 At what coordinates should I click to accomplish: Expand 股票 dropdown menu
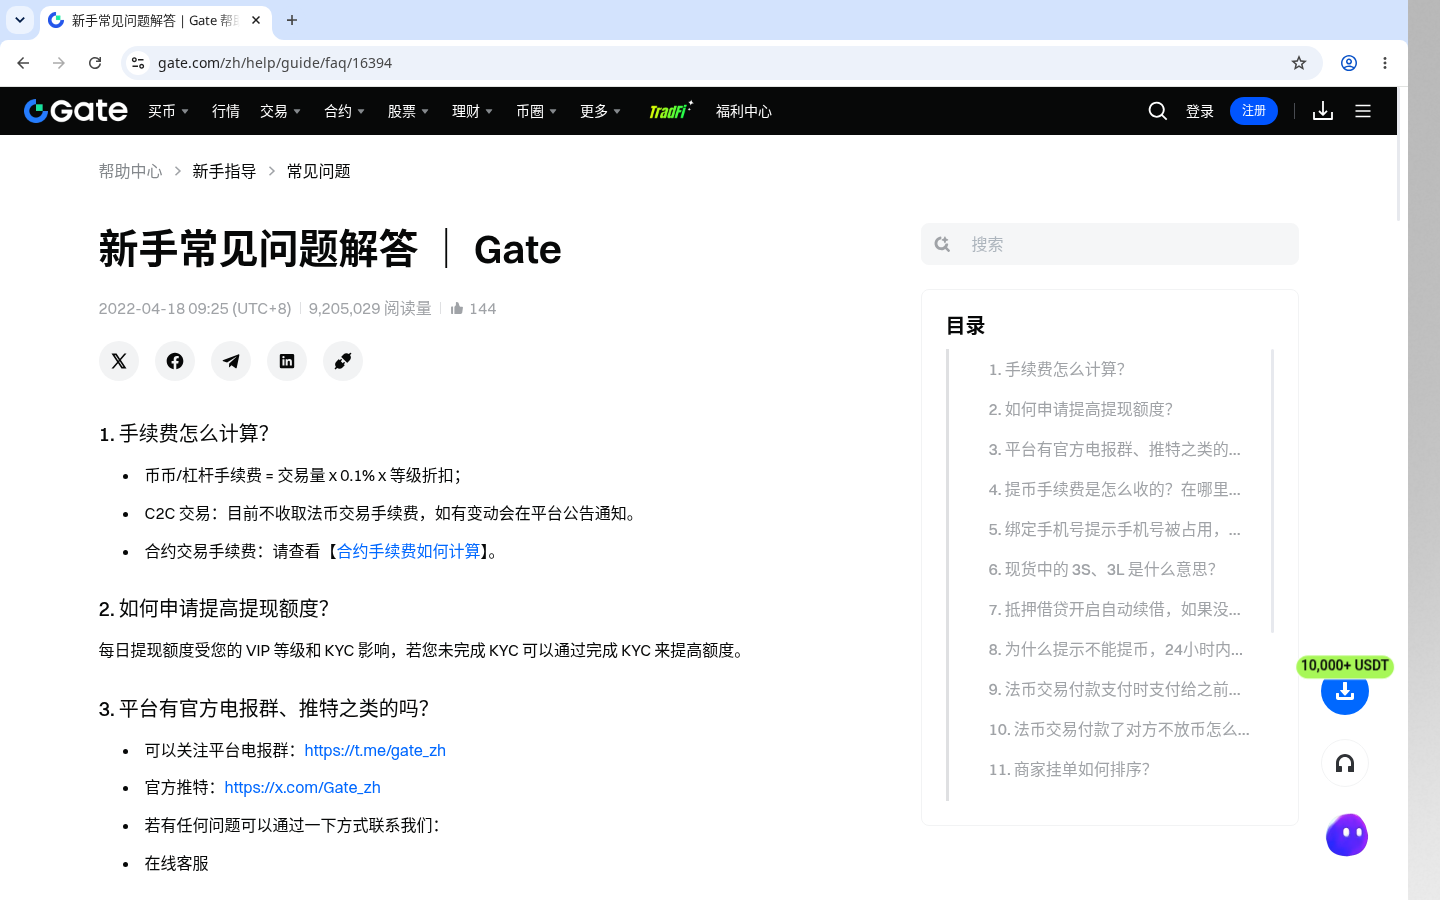(408, 111)
